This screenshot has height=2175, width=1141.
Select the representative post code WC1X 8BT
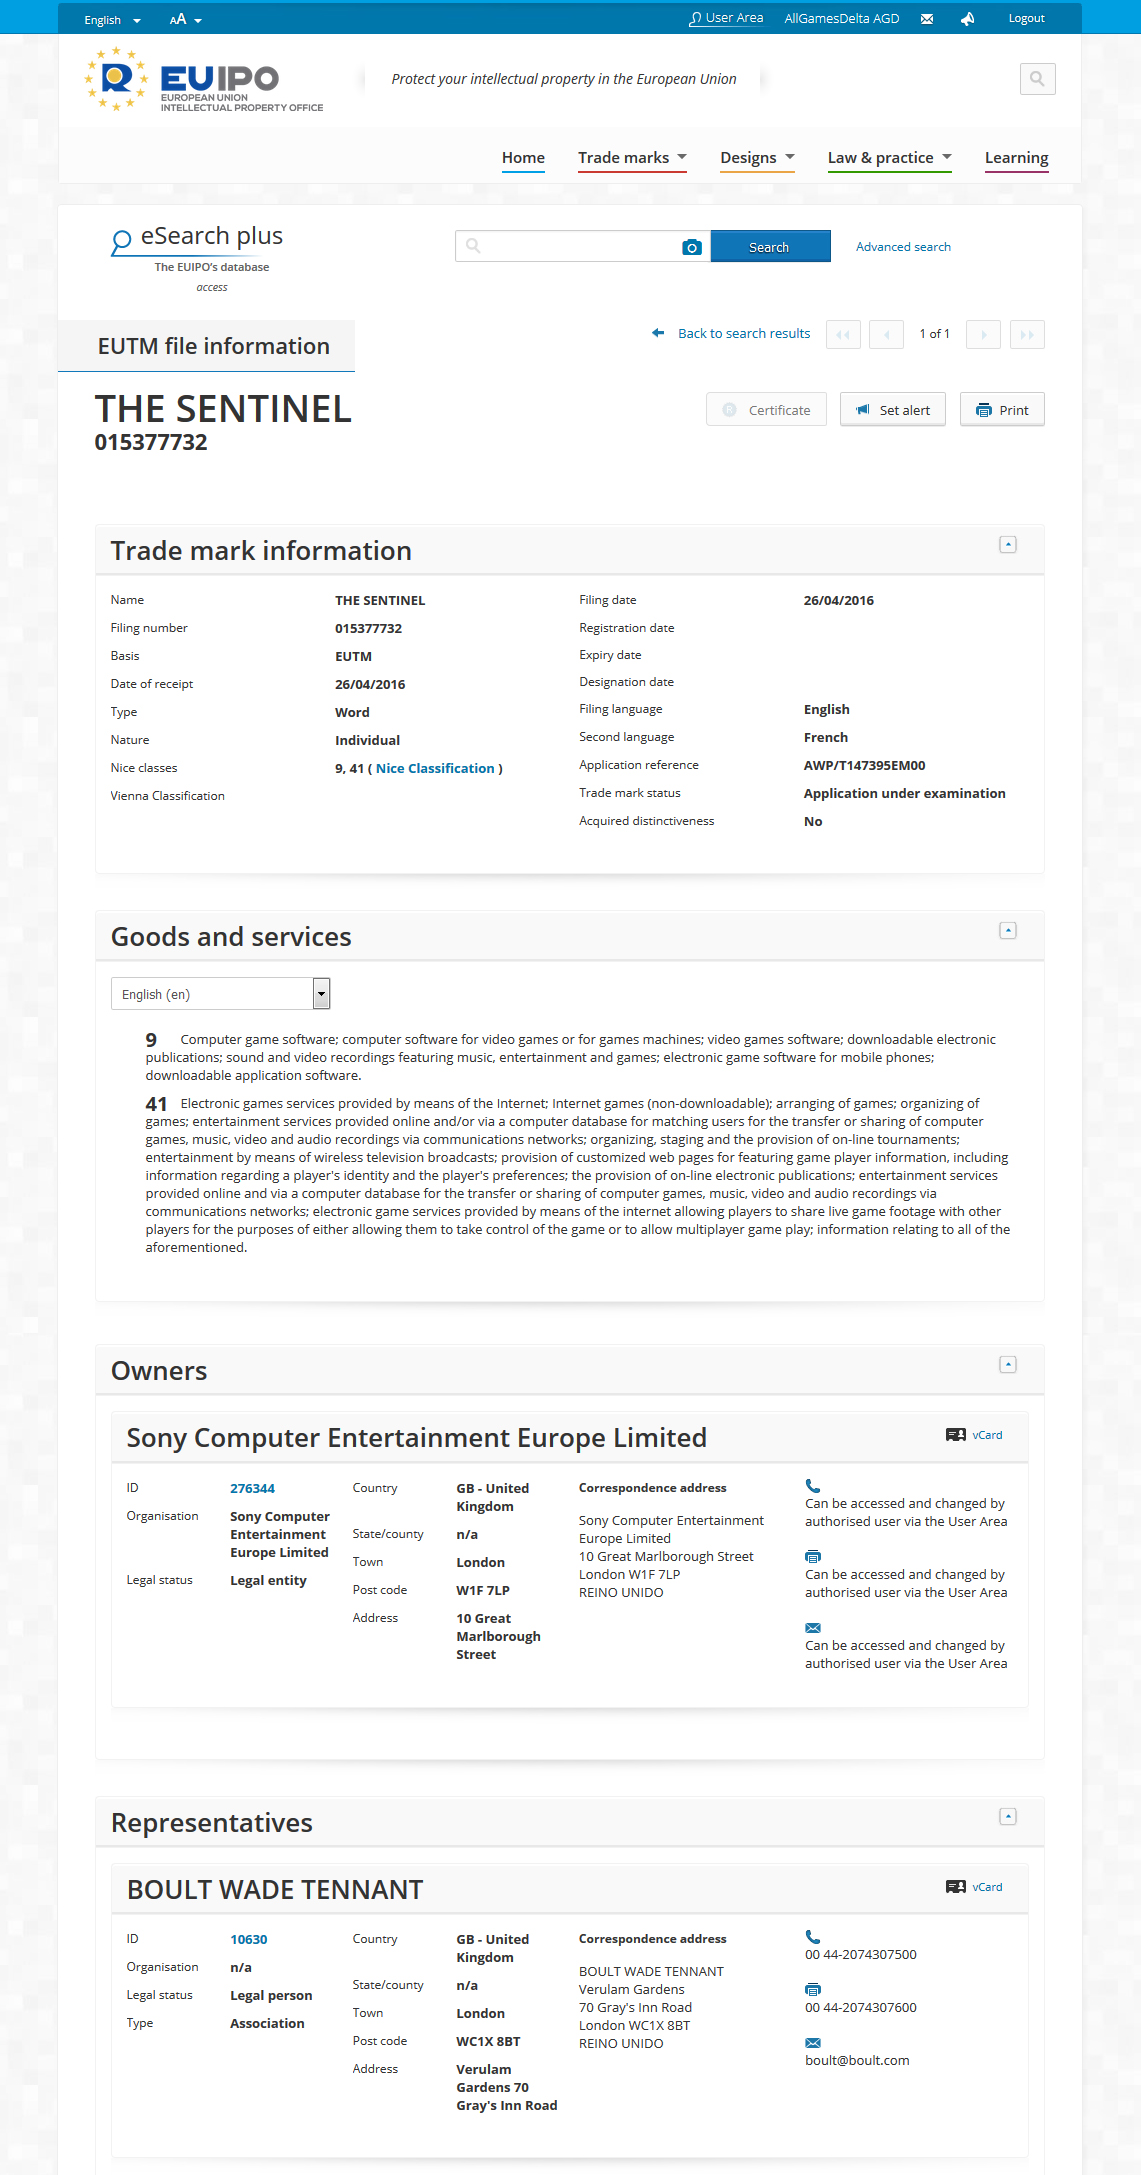tap(488, 2042)
